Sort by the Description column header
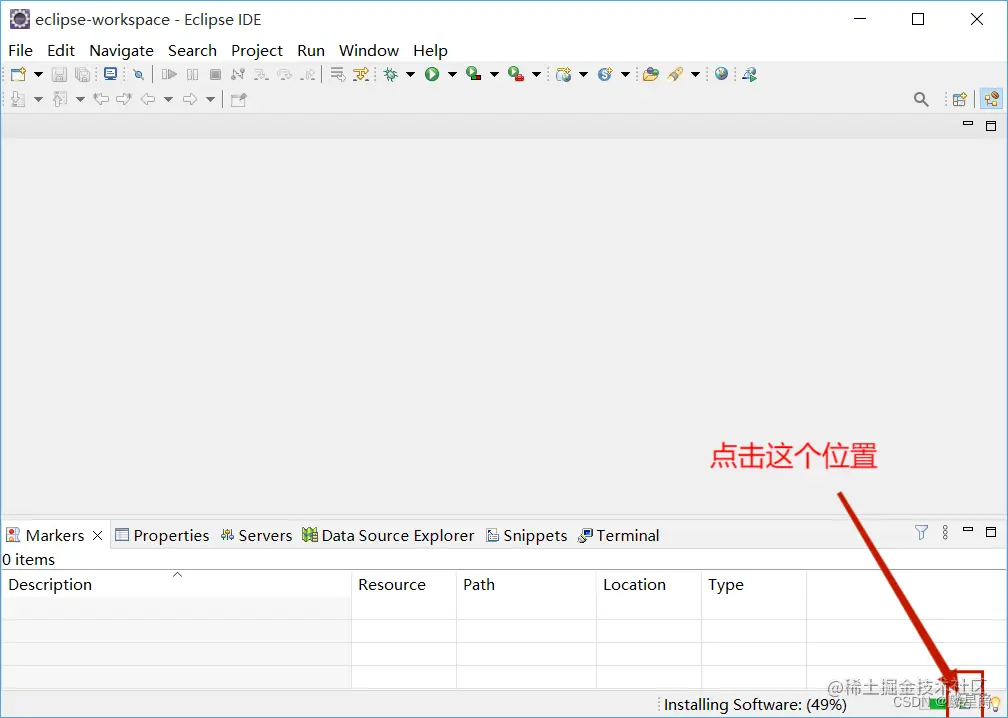This screenshot has height=718, width=1008. 176,584
